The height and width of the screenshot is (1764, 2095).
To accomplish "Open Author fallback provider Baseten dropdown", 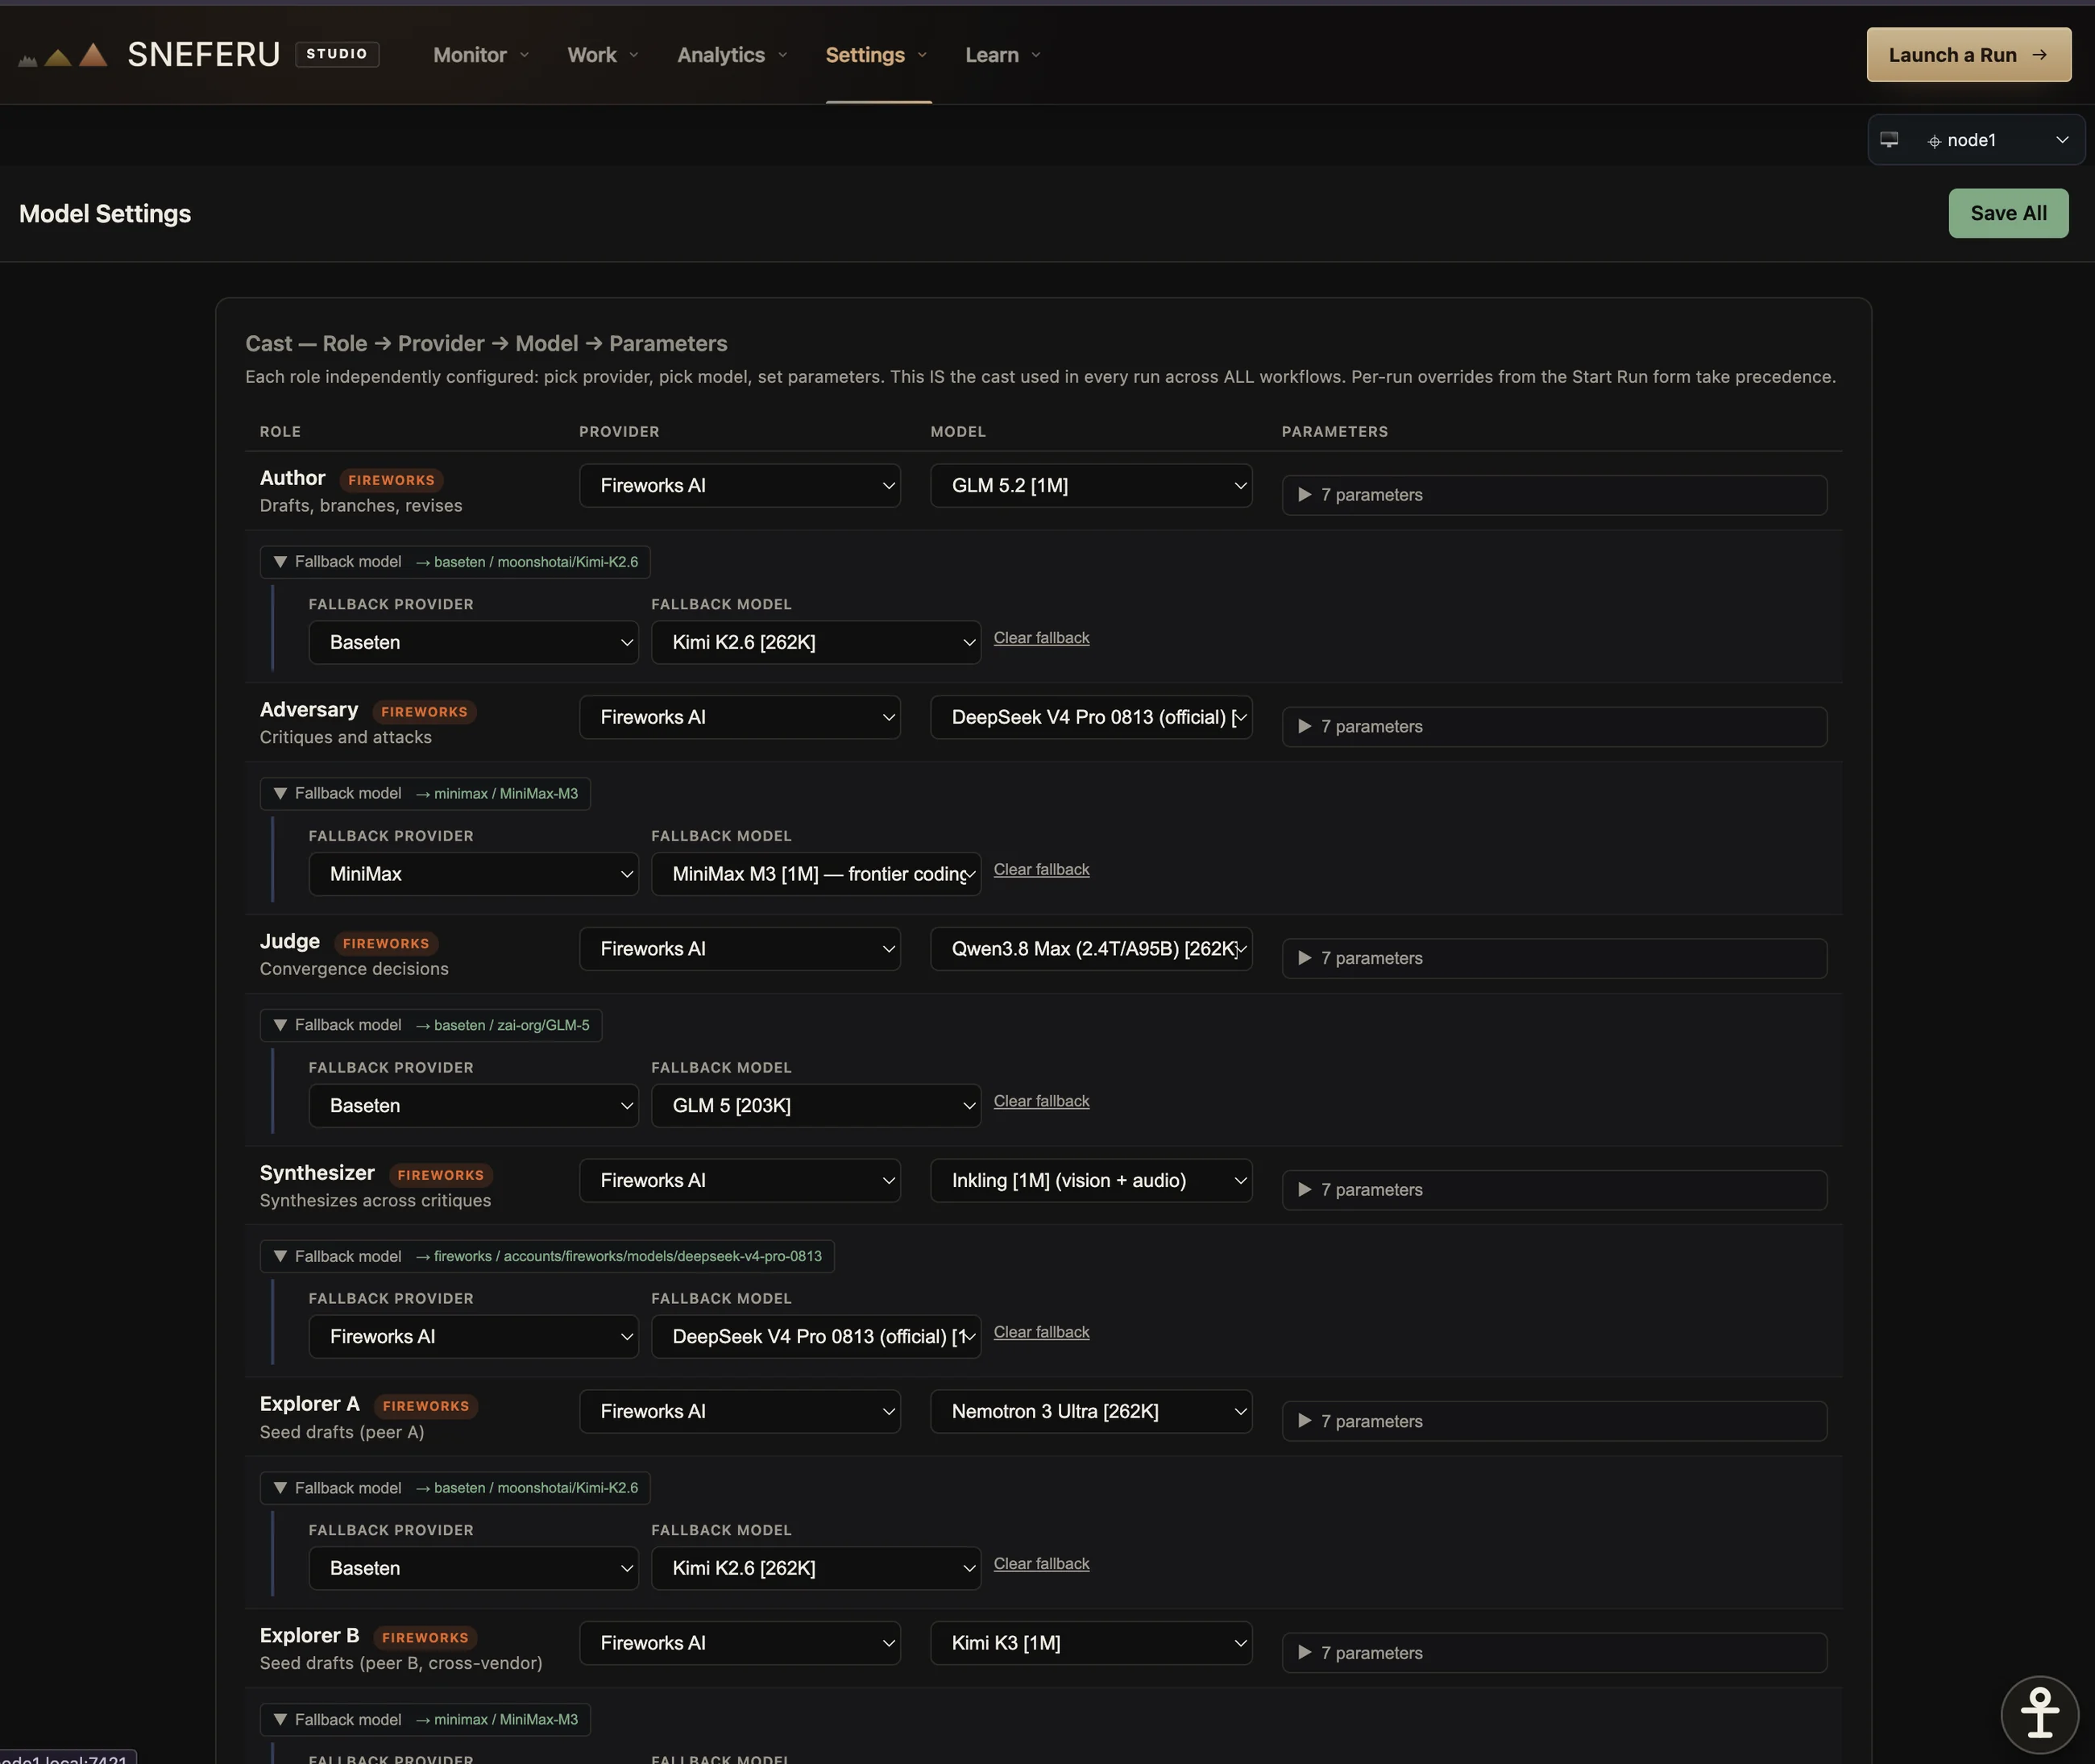I will click(473, 642).
